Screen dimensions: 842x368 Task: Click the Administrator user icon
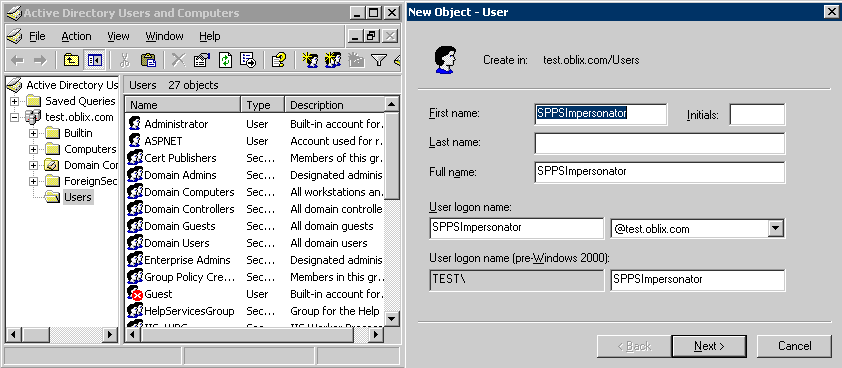coord(134,124)
